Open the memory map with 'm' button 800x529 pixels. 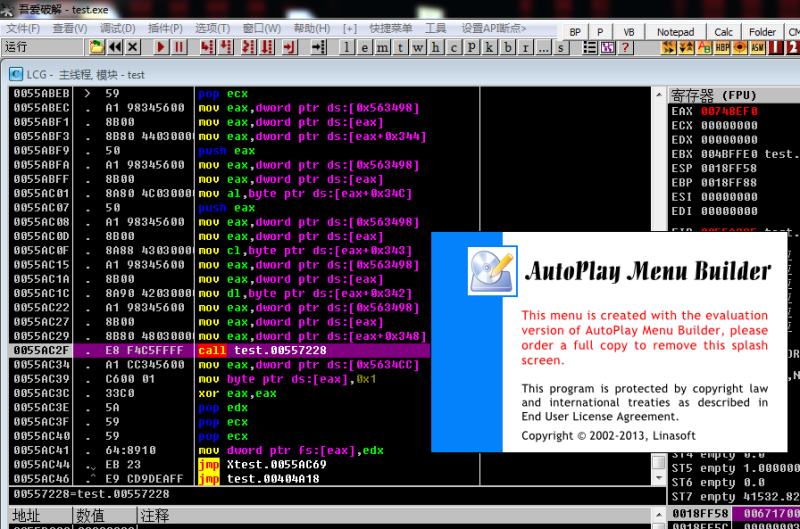382,47
